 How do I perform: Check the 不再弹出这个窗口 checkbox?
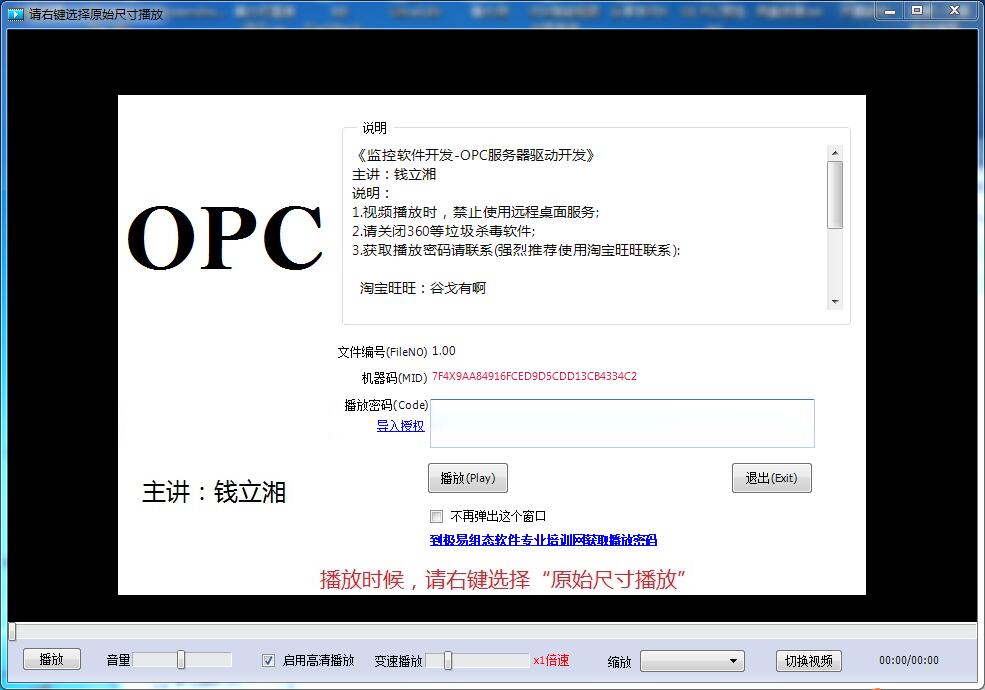click(436, 517)
